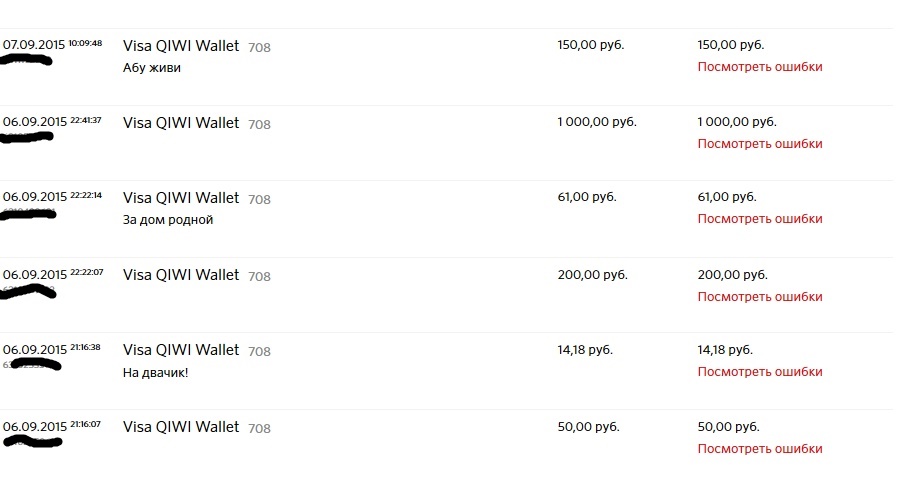Click the date 07.09.2015 in first row
Screen dimensions: 905x480
(x=34, y=45)
